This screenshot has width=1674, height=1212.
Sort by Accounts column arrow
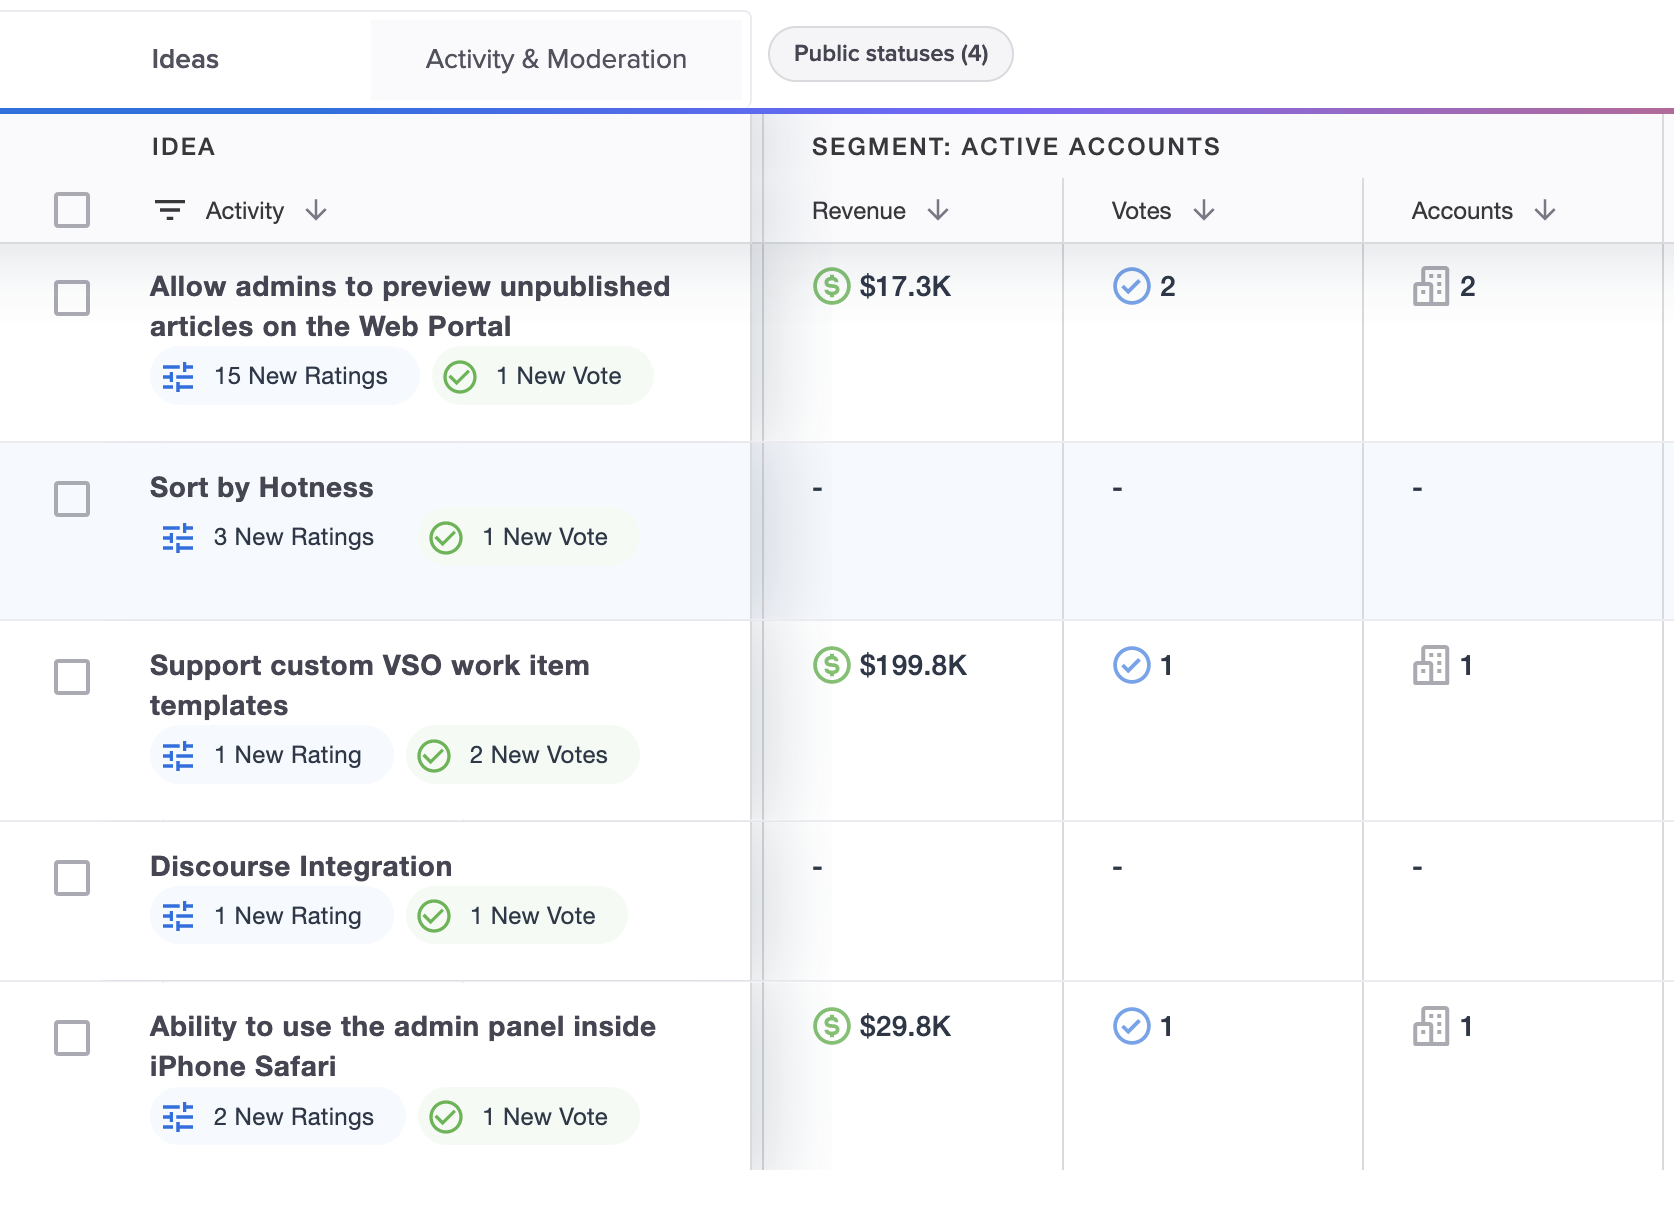[x=1545, y=210]
